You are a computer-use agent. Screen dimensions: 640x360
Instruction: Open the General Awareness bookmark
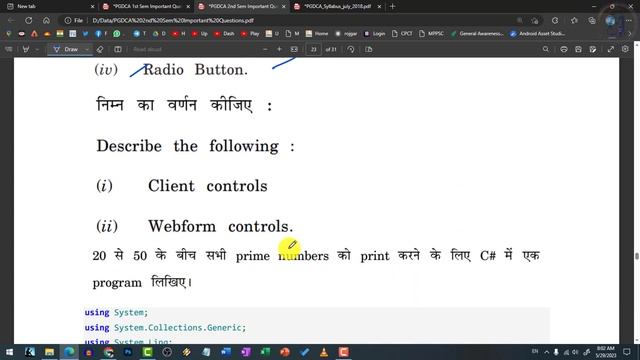477,34
